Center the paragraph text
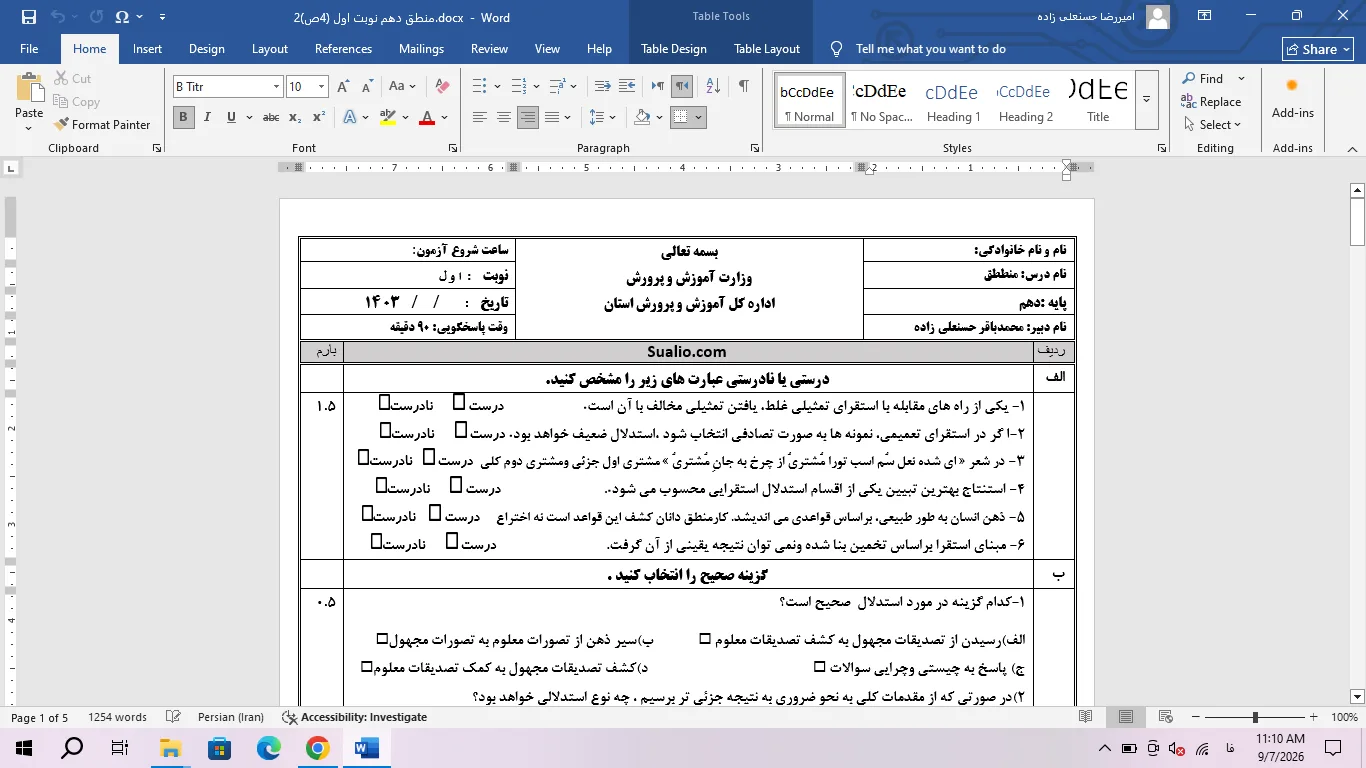Image resolution: width=1366 pixels, height=768 pixels. (504, 117)
